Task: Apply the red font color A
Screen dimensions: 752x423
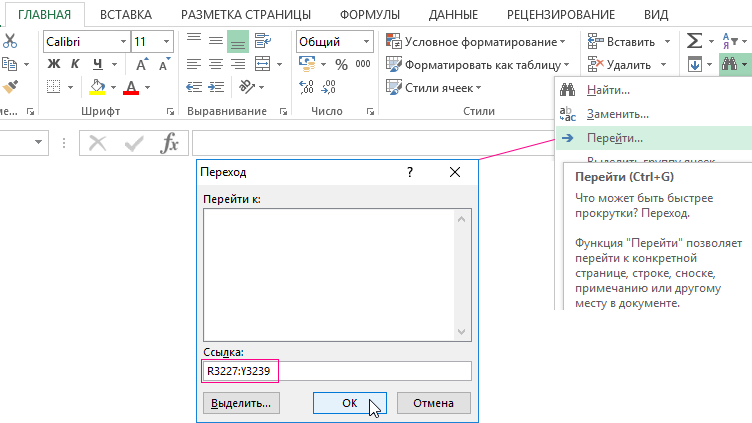Action: point(131,87)
